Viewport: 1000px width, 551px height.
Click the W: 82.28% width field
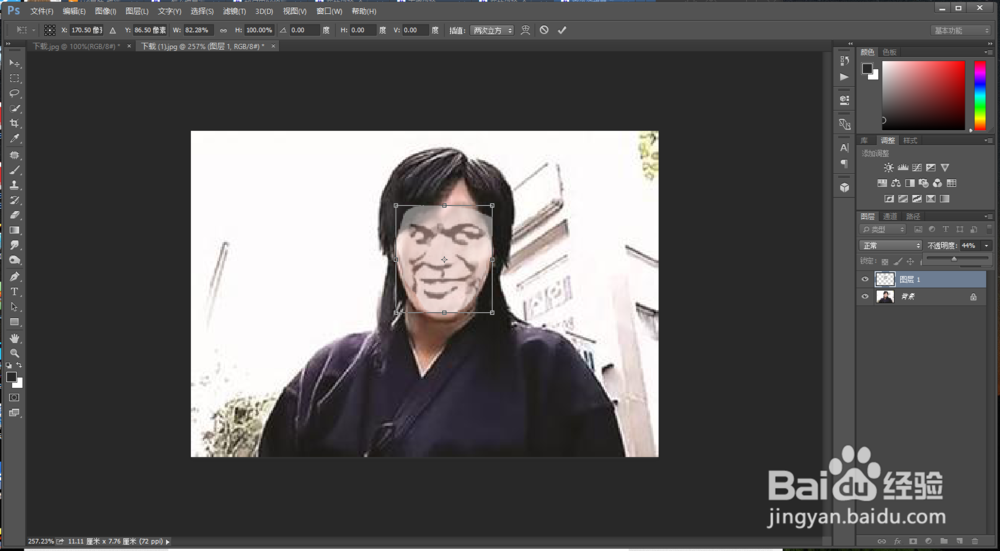coord(198,30)
